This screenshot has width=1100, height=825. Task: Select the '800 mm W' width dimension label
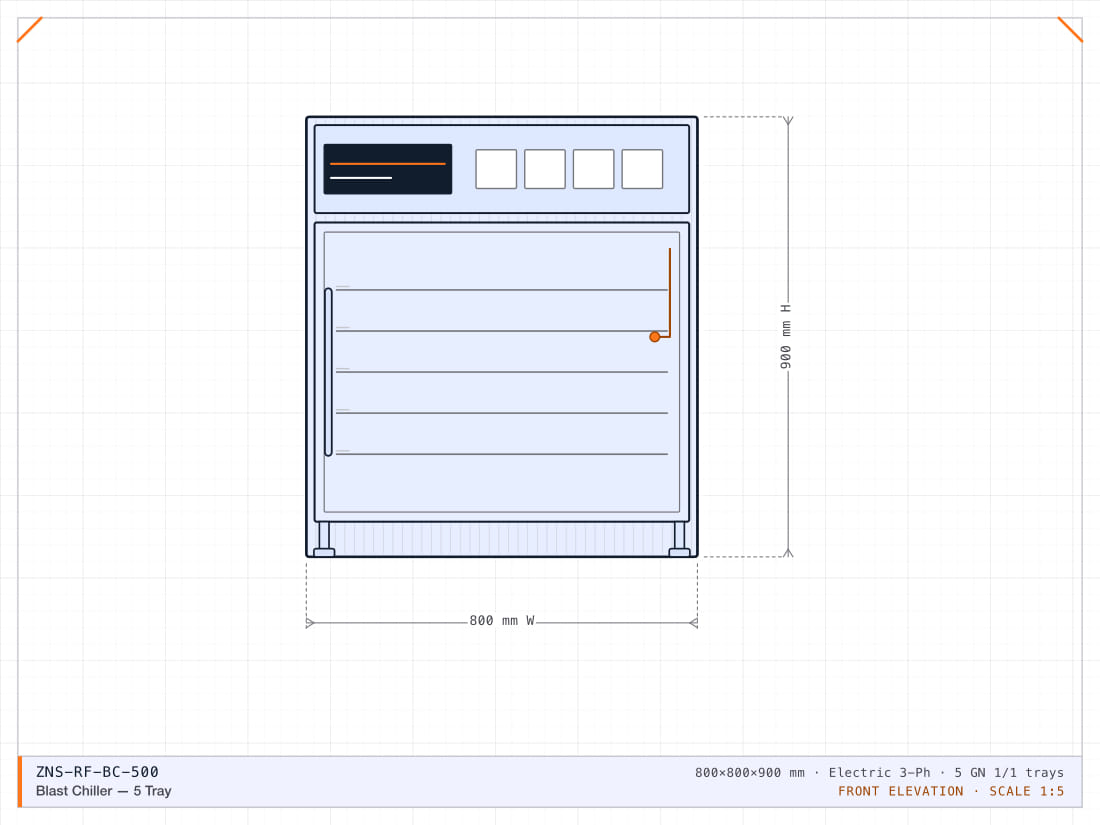(x=502, y=621)
